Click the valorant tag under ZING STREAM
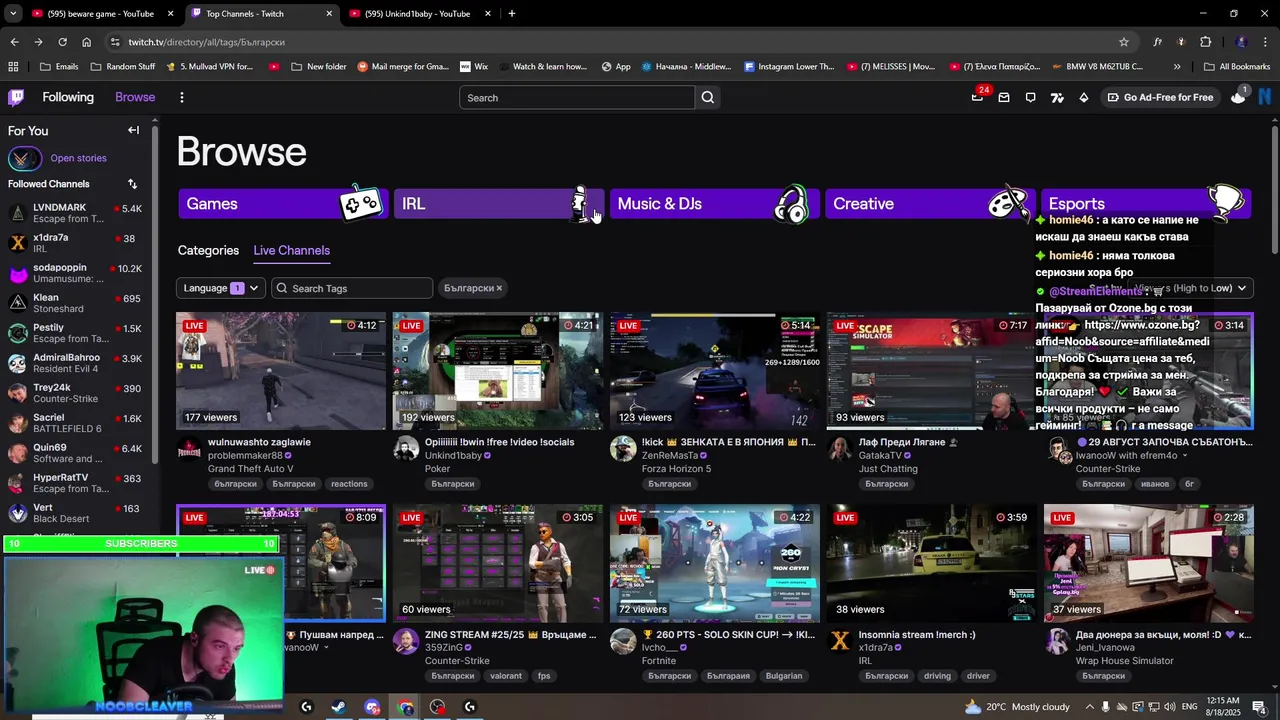This screenshot has height=720, width=1280. (506, 676)
